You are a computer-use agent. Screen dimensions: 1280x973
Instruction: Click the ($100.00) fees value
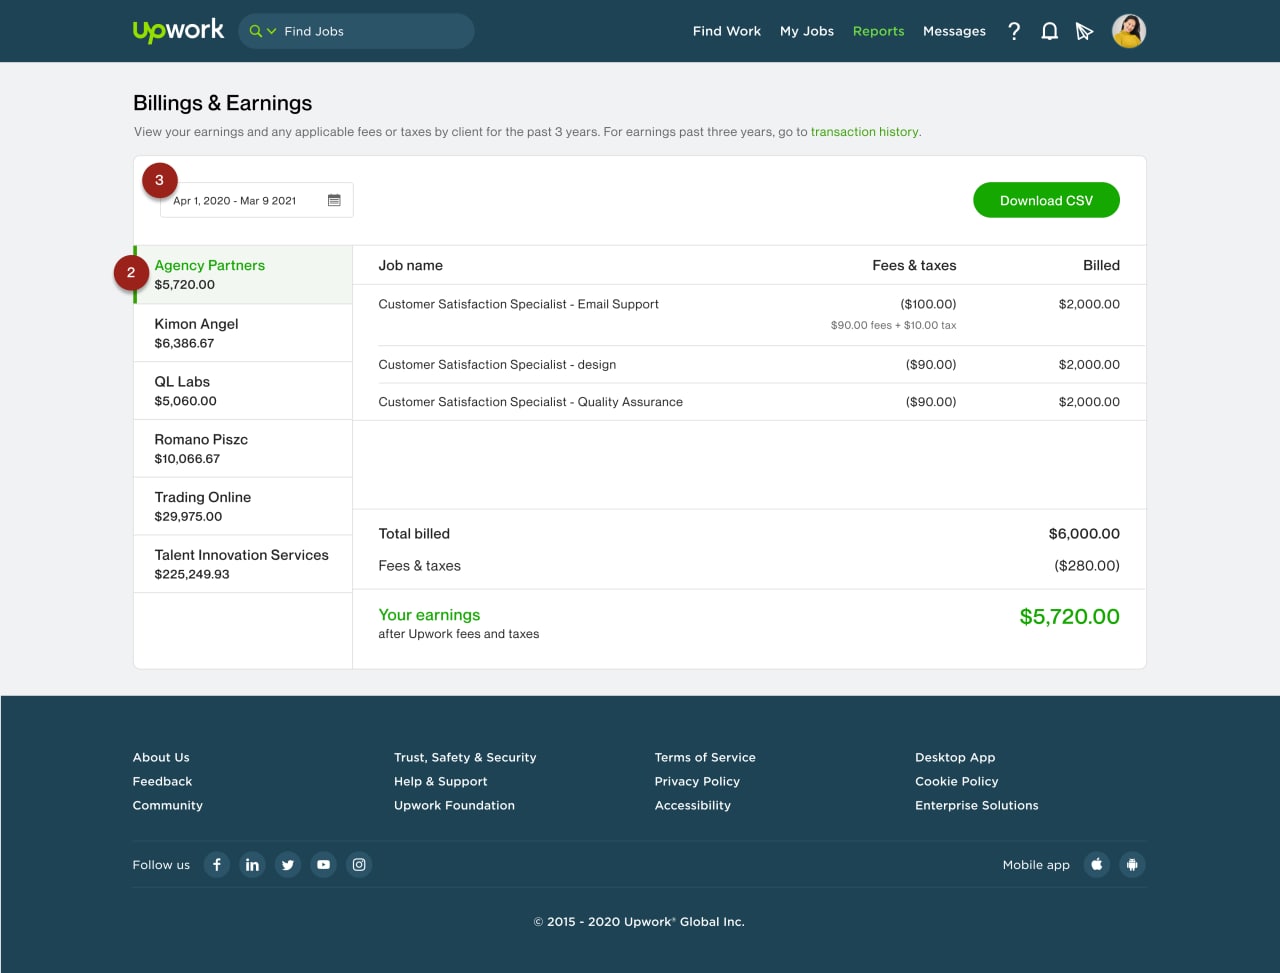pos(928,304)
